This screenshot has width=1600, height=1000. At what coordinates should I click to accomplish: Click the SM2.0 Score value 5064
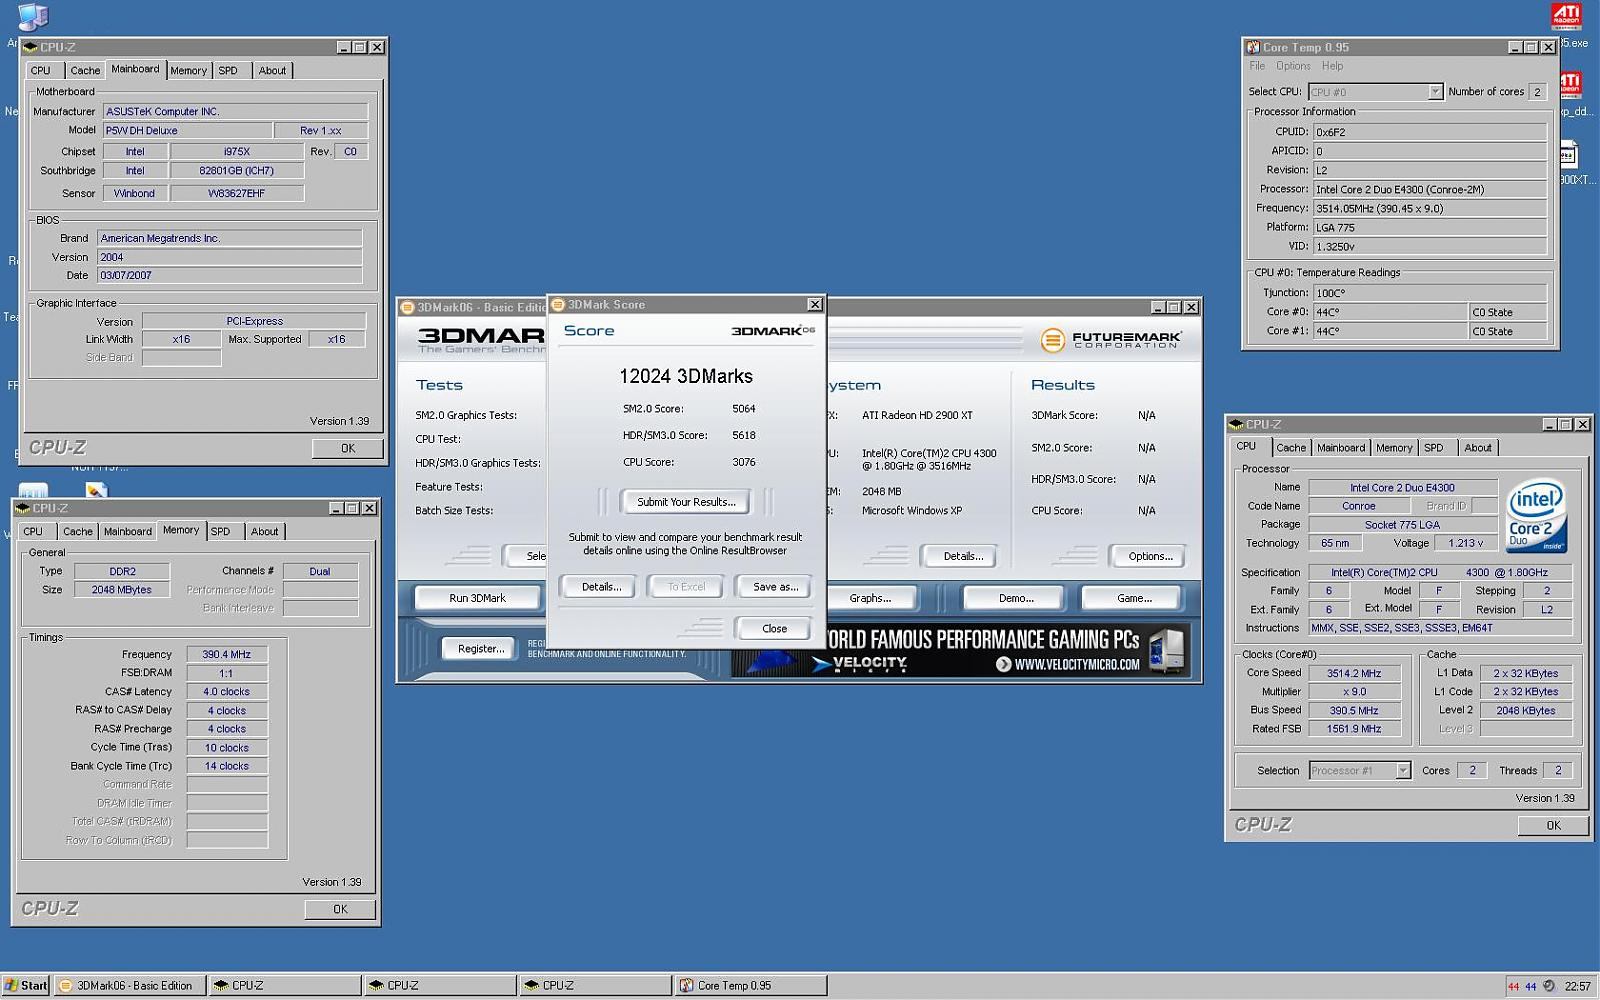(744, 408)
